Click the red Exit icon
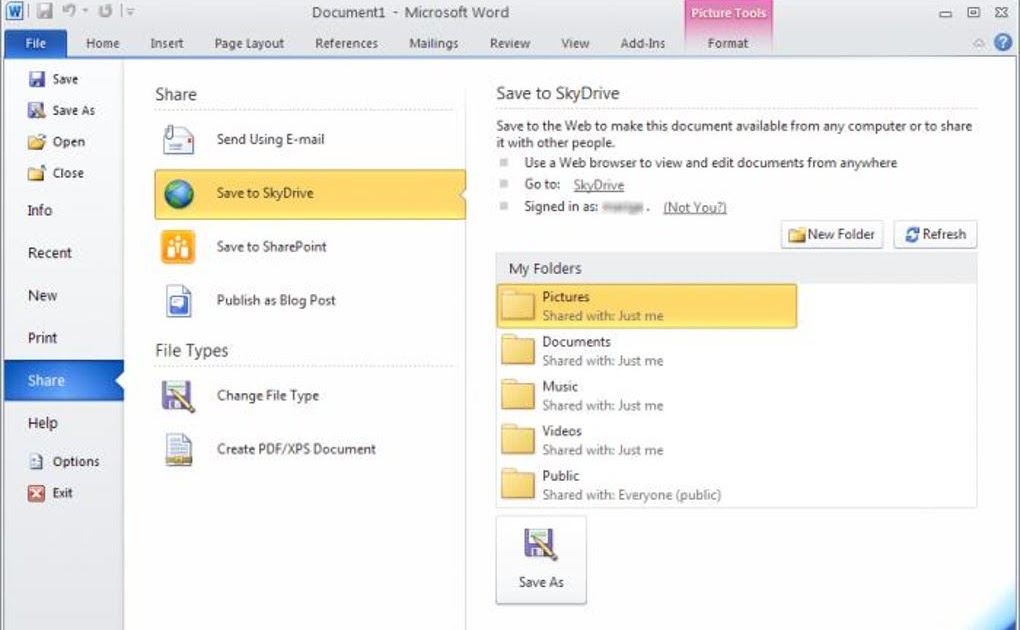Screen dimensions: 1020x630 pyautogui.click(x=36, y=493)
